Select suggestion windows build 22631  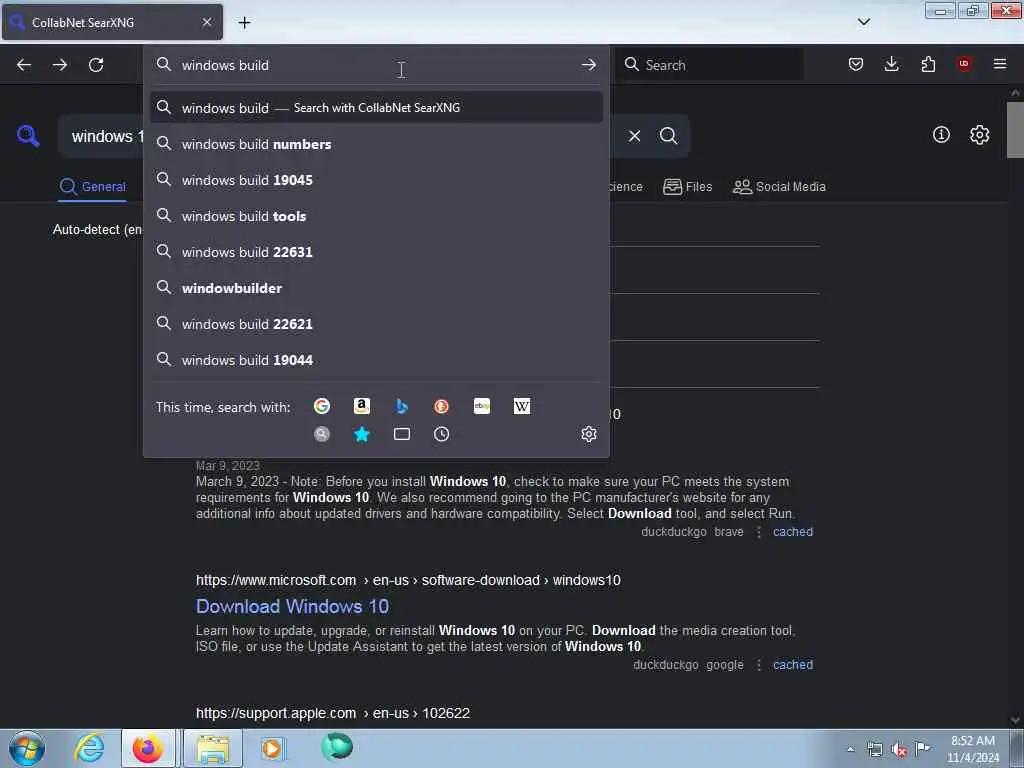[x=376, y=252]
